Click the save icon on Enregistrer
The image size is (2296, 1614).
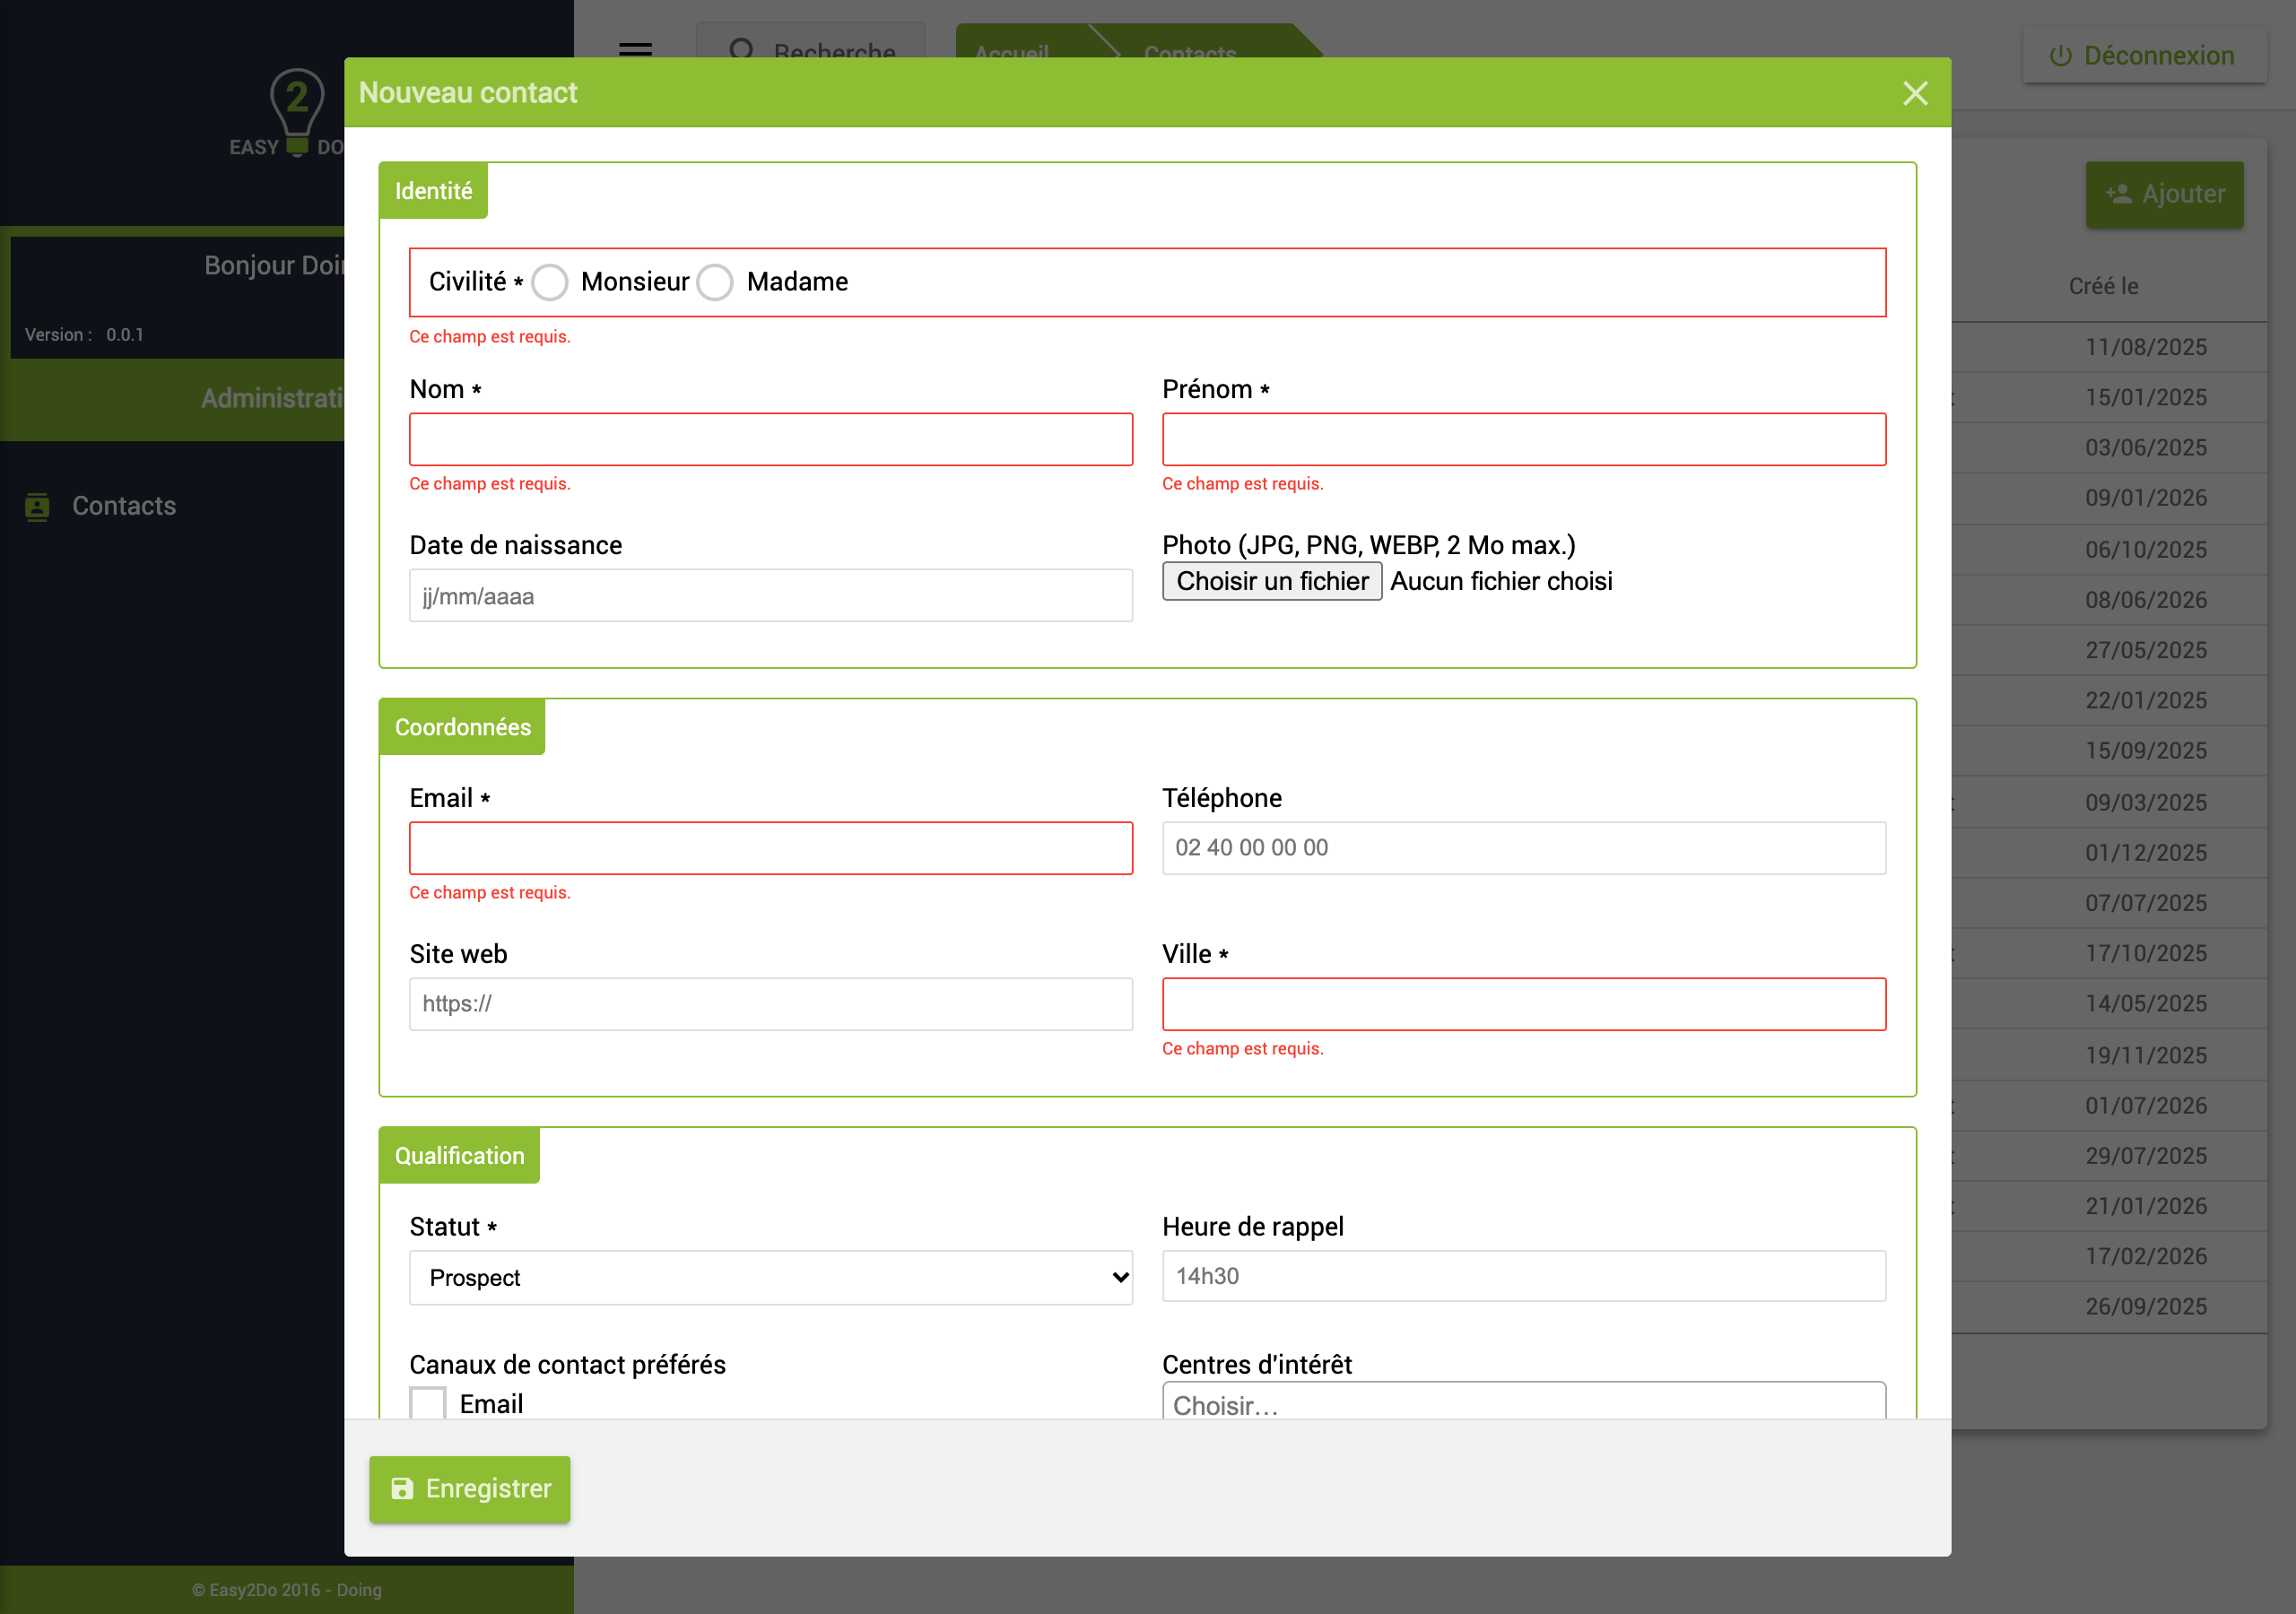[402, 1488]
